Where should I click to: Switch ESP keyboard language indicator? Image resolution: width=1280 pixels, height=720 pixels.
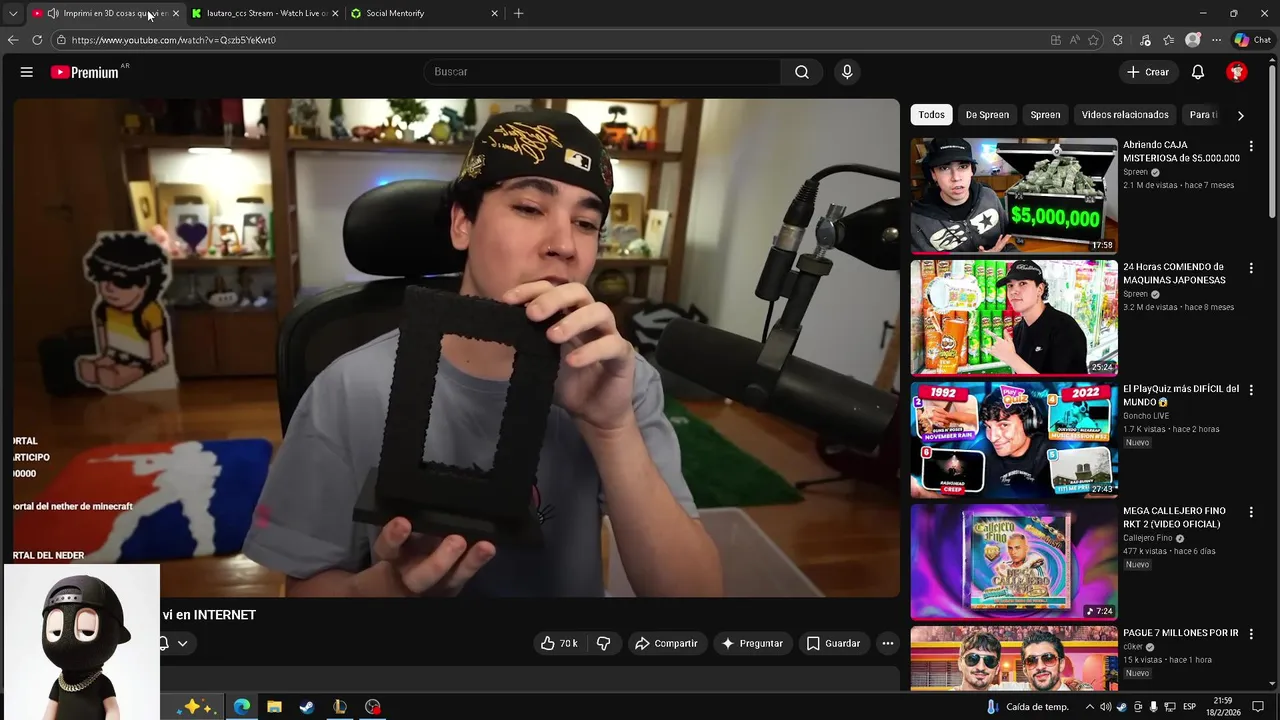click(1190, 707)
